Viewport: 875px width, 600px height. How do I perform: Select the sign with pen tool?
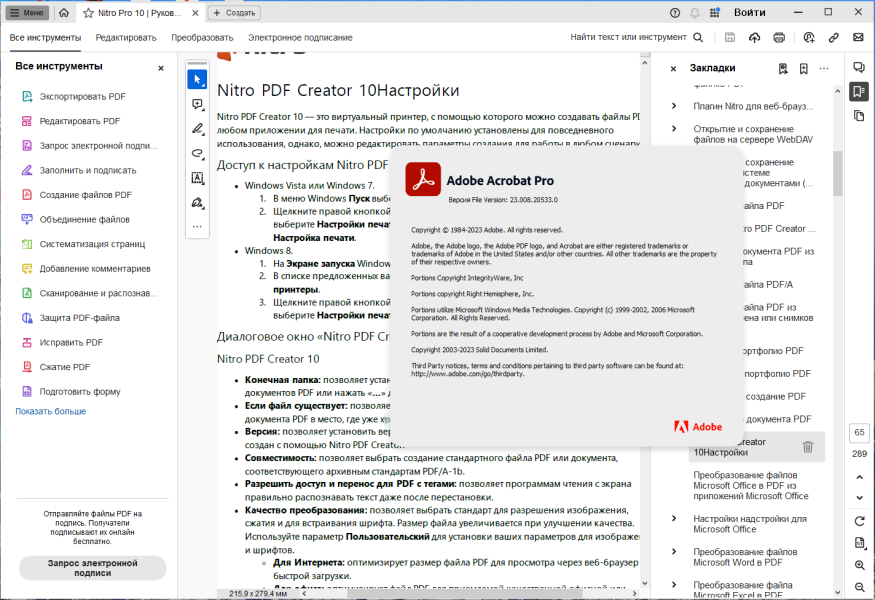198,203
